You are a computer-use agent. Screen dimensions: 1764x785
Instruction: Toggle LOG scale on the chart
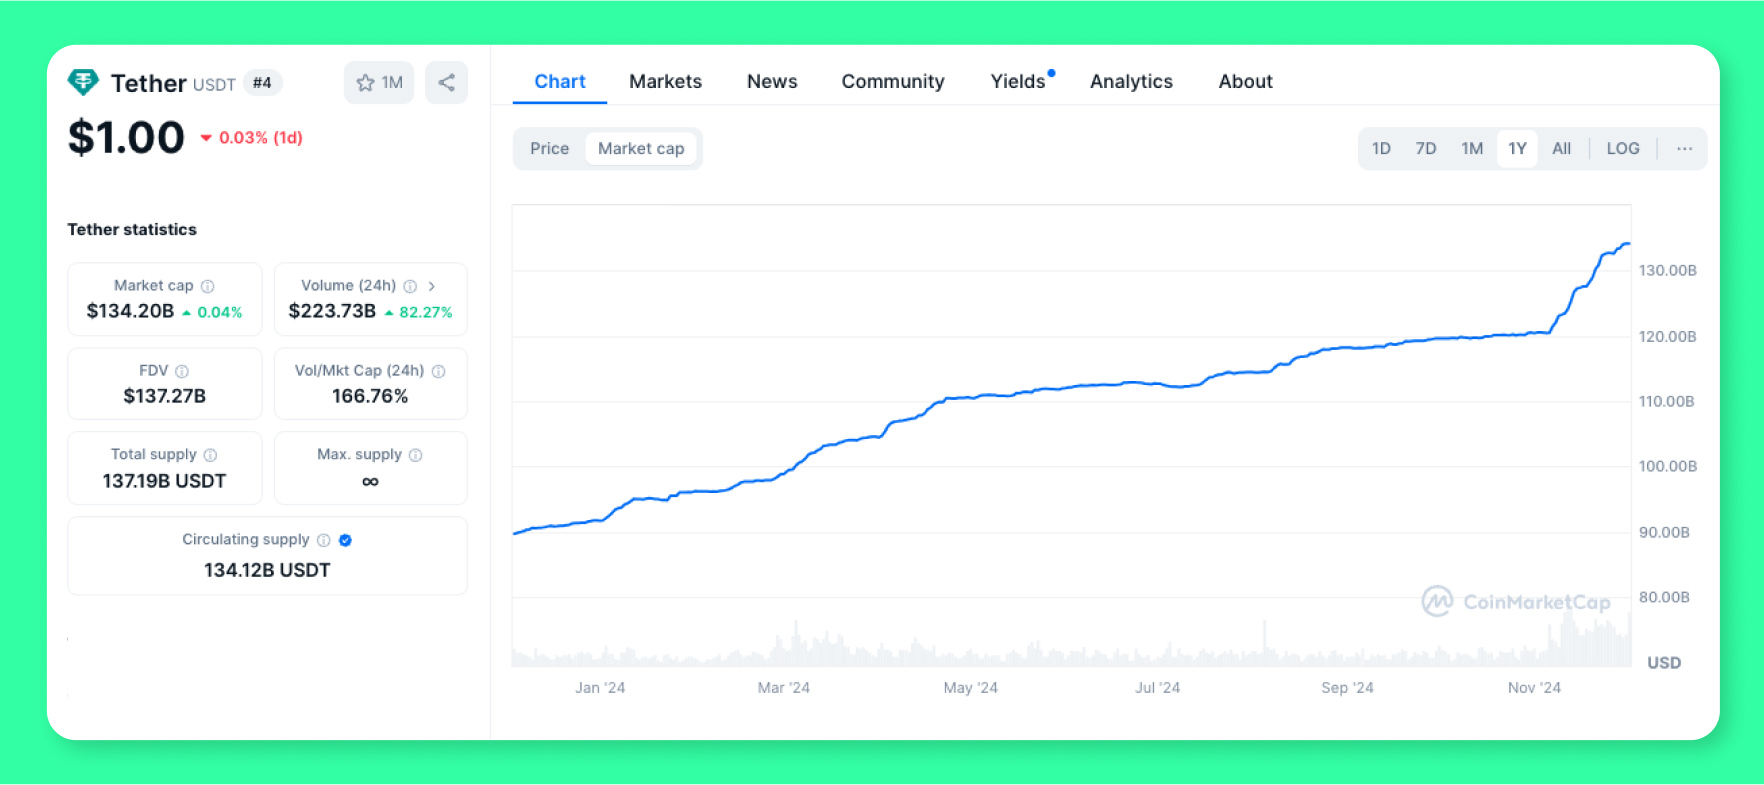[1623, 149]
